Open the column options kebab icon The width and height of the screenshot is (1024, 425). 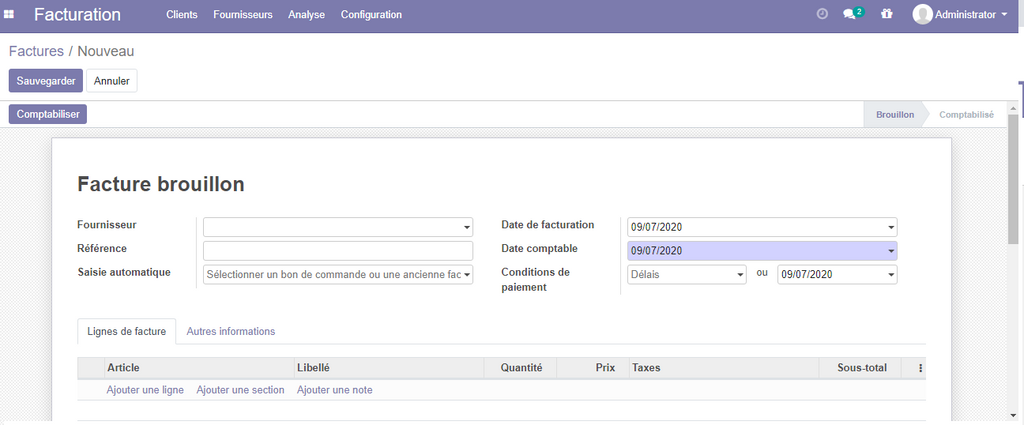920,368
